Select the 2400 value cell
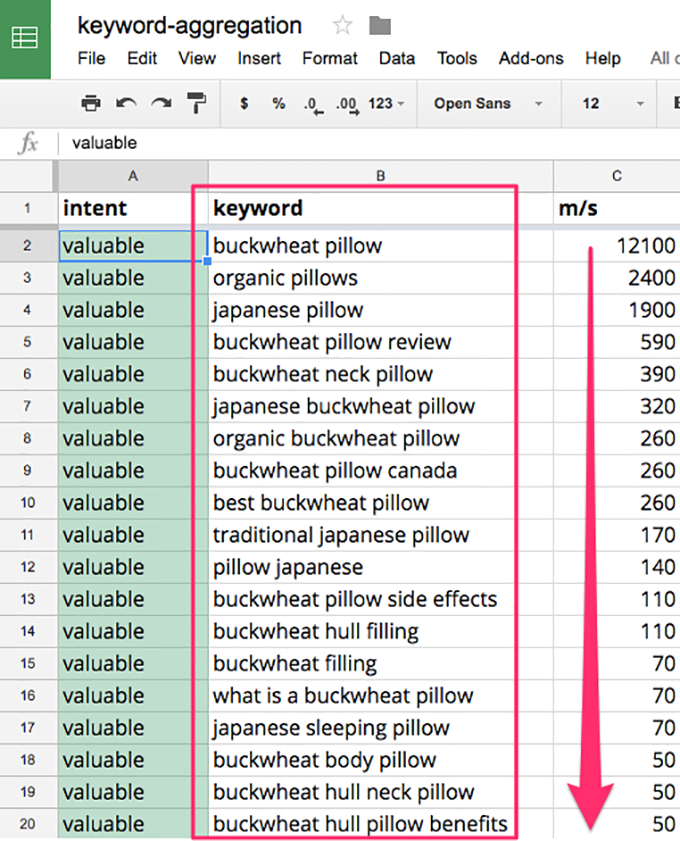Image resolution: width=680 pixels, height=841 pixels. pyautogui.click(x=617, y=278)
